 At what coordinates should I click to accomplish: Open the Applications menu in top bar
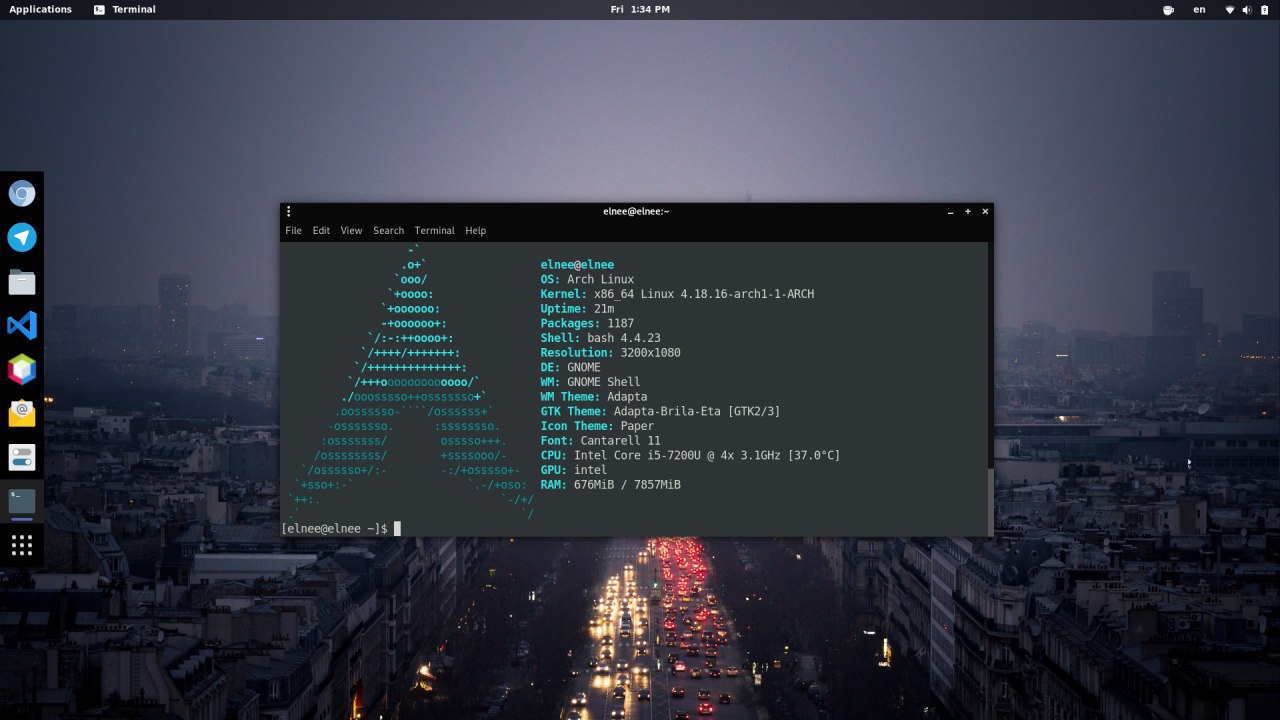coord(40,9)
